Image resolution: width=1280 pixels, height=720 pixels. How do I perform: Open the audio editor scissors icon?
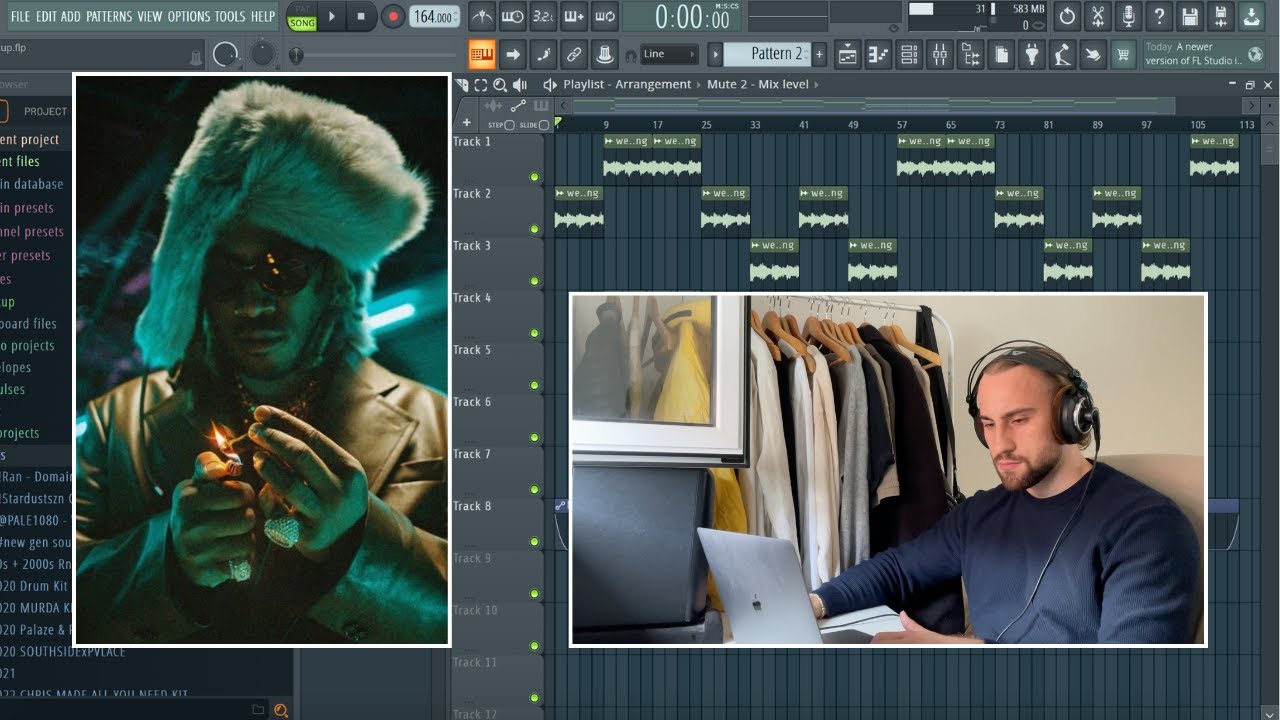pos(1098,17)
